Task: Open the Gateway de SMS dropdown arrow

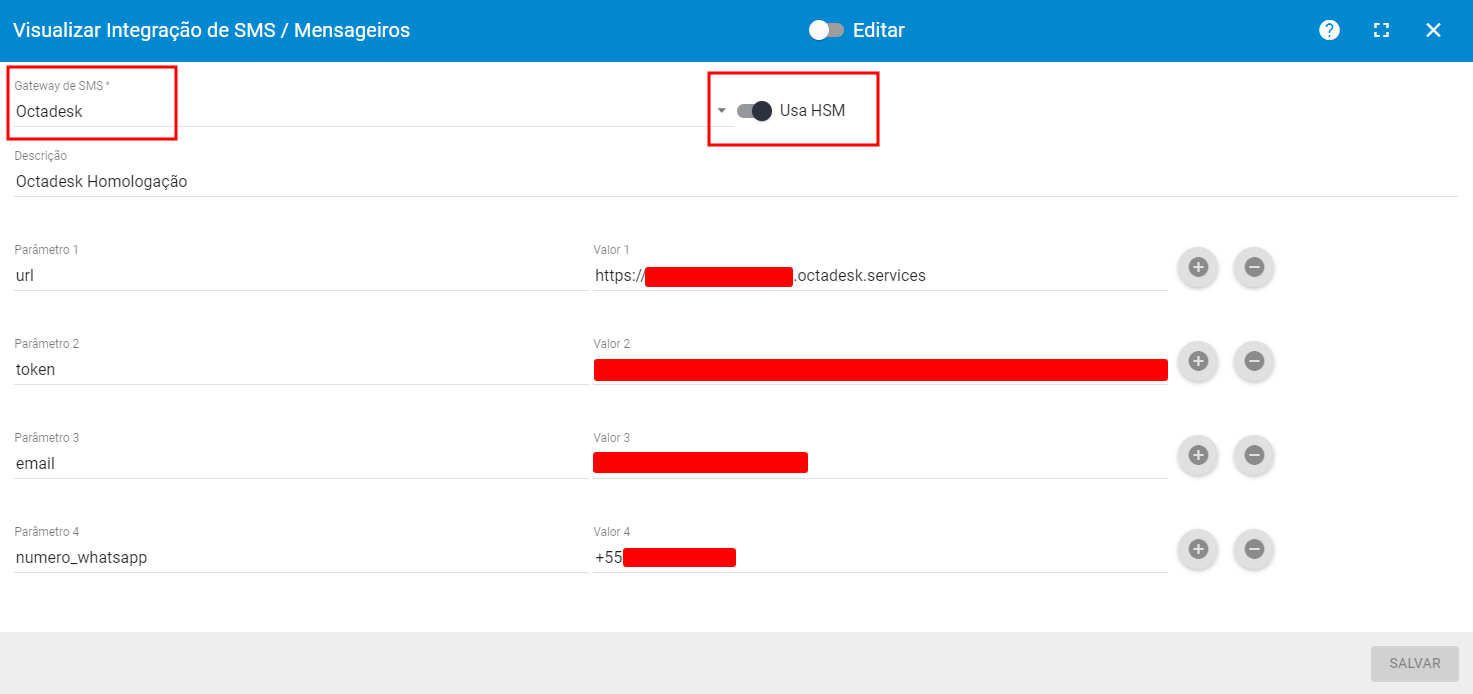Action: pos(722,111)
